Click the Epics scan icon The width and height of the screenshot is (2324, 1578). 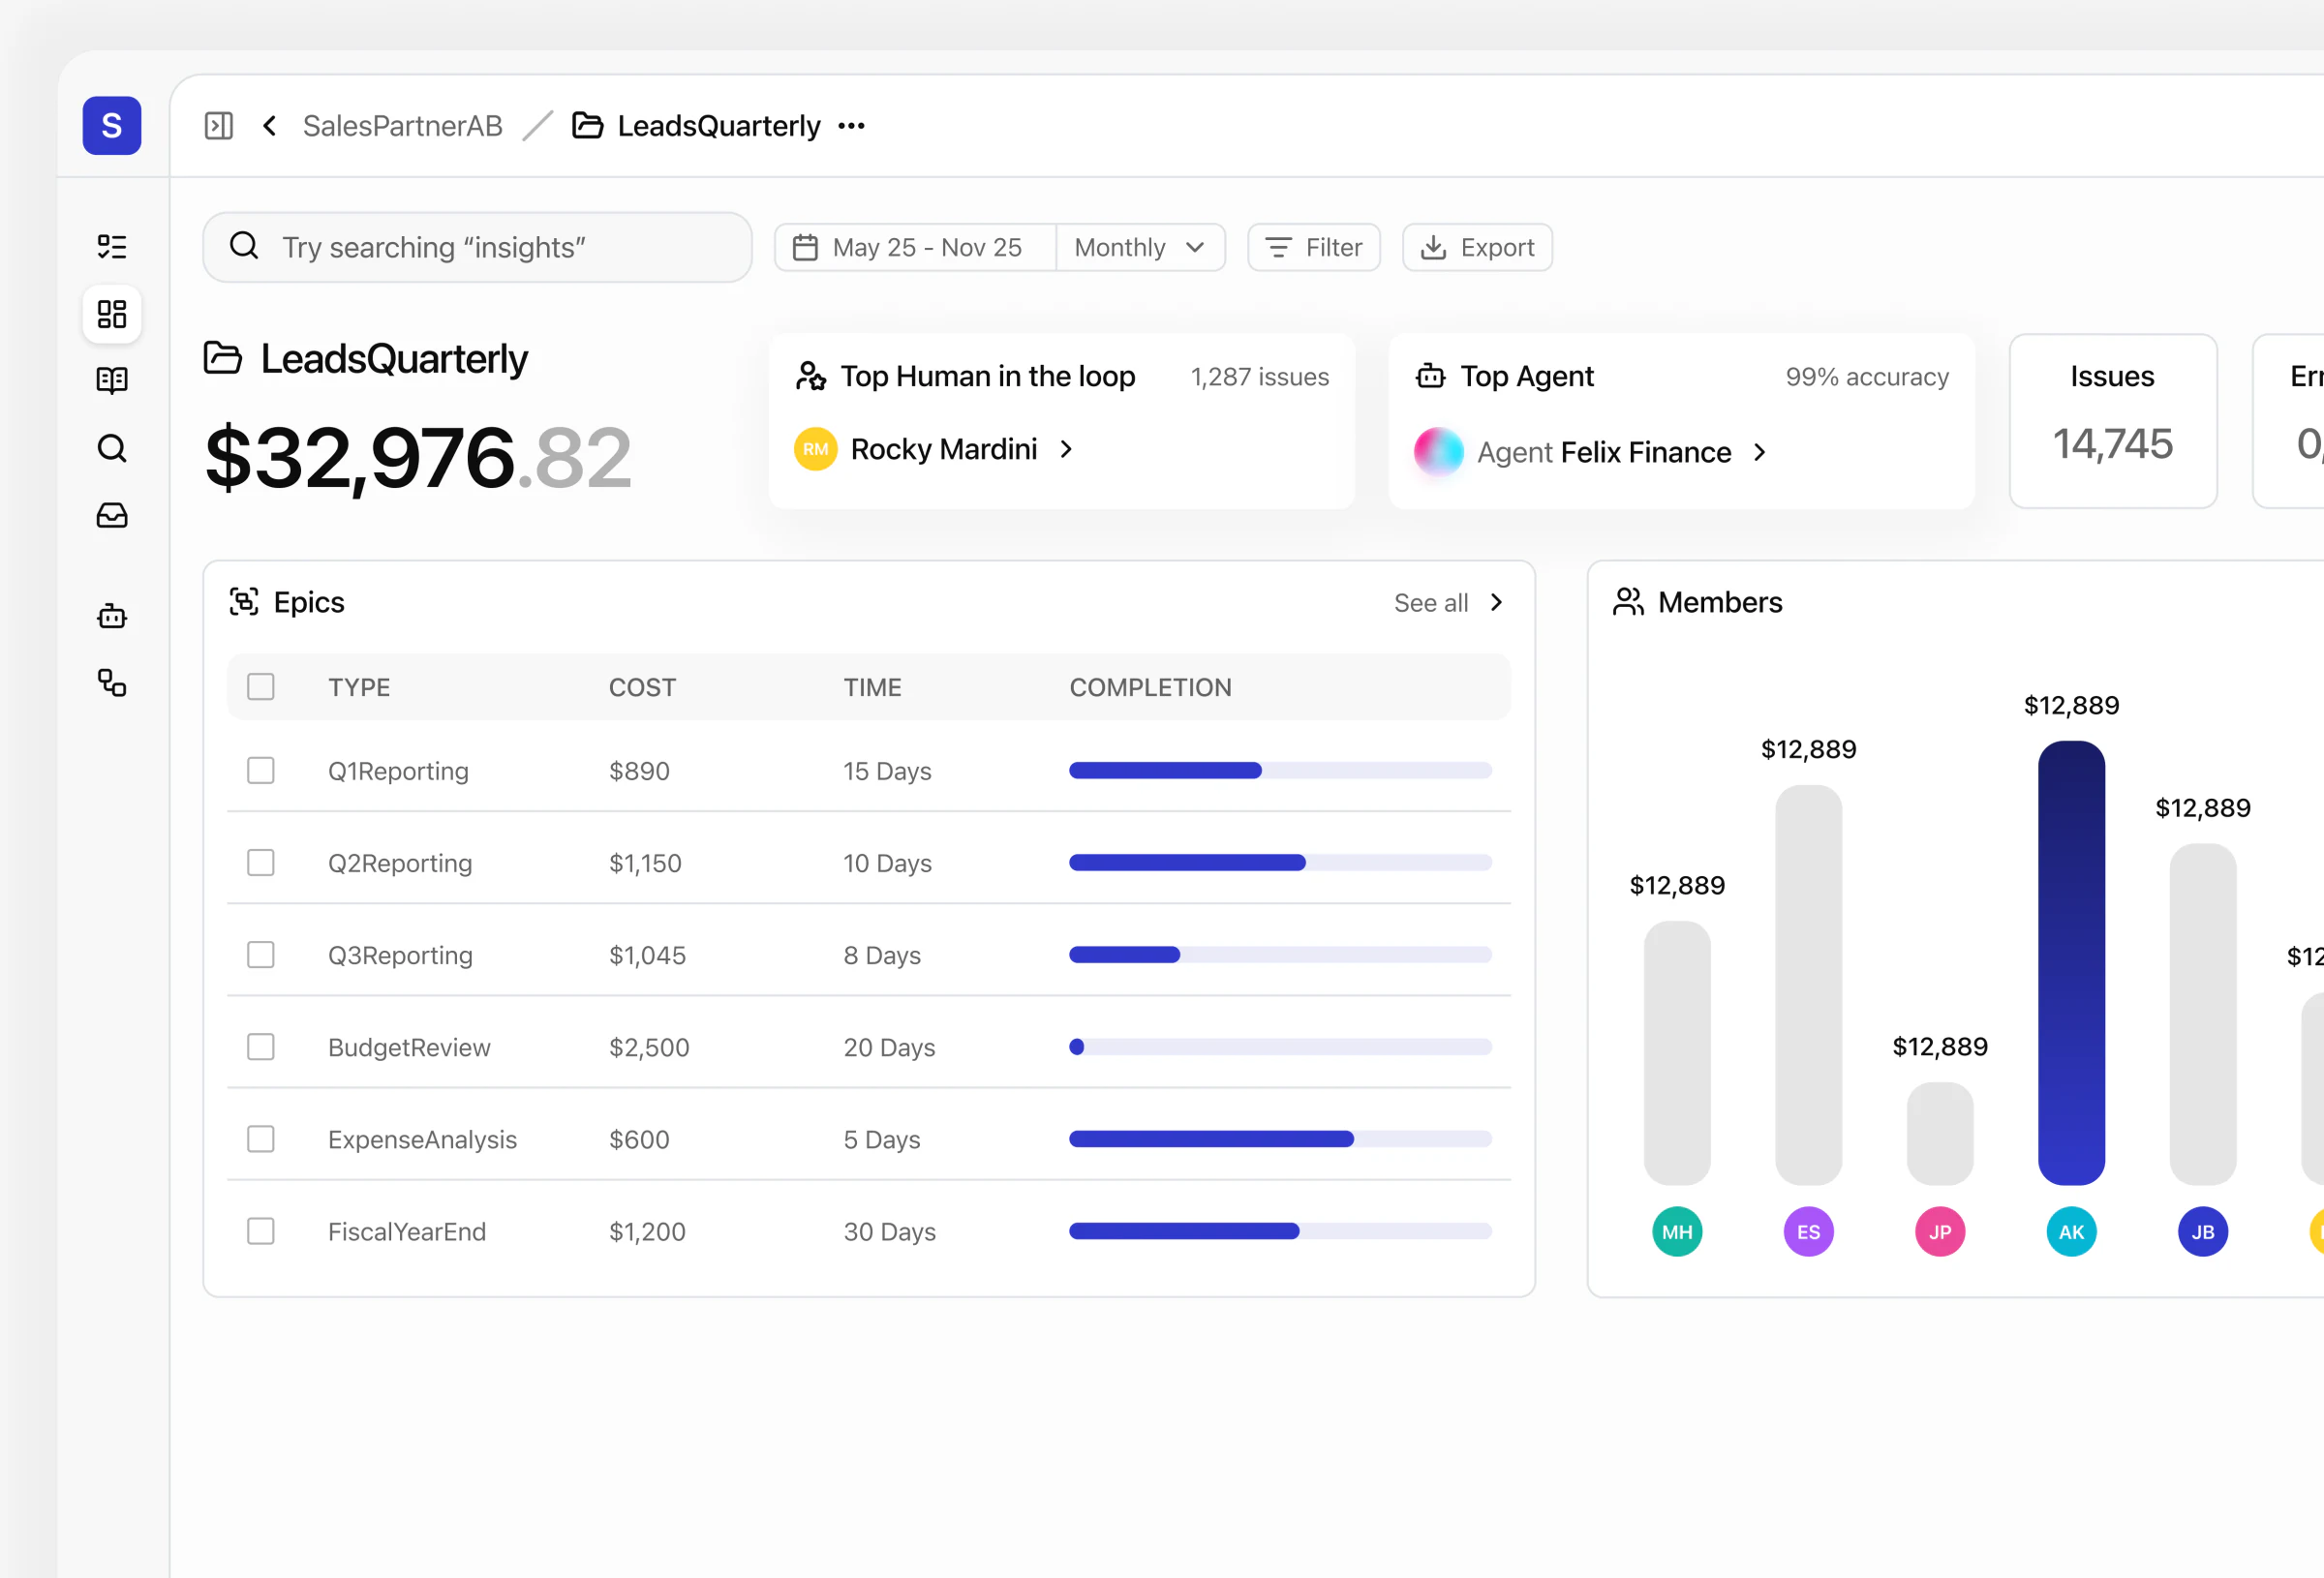point(244,602)
